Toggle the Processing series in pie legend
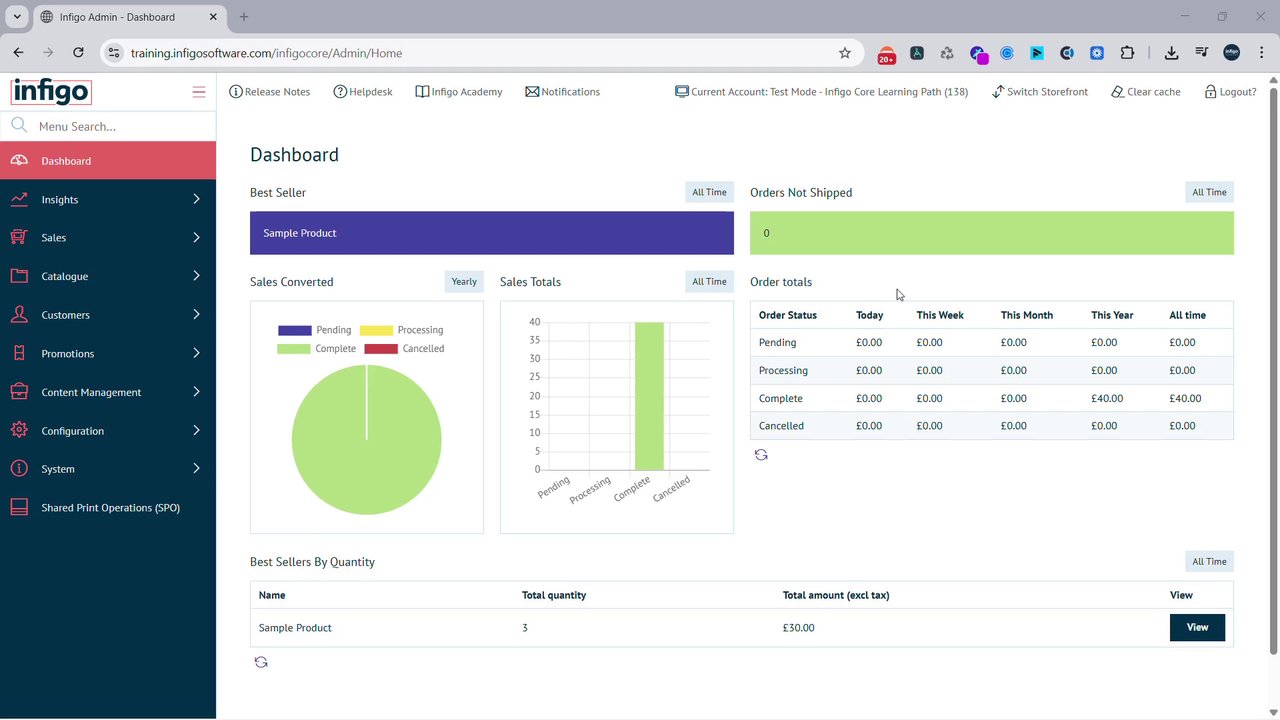Viewport: 1280px width, 720px height. coord(401,330)
